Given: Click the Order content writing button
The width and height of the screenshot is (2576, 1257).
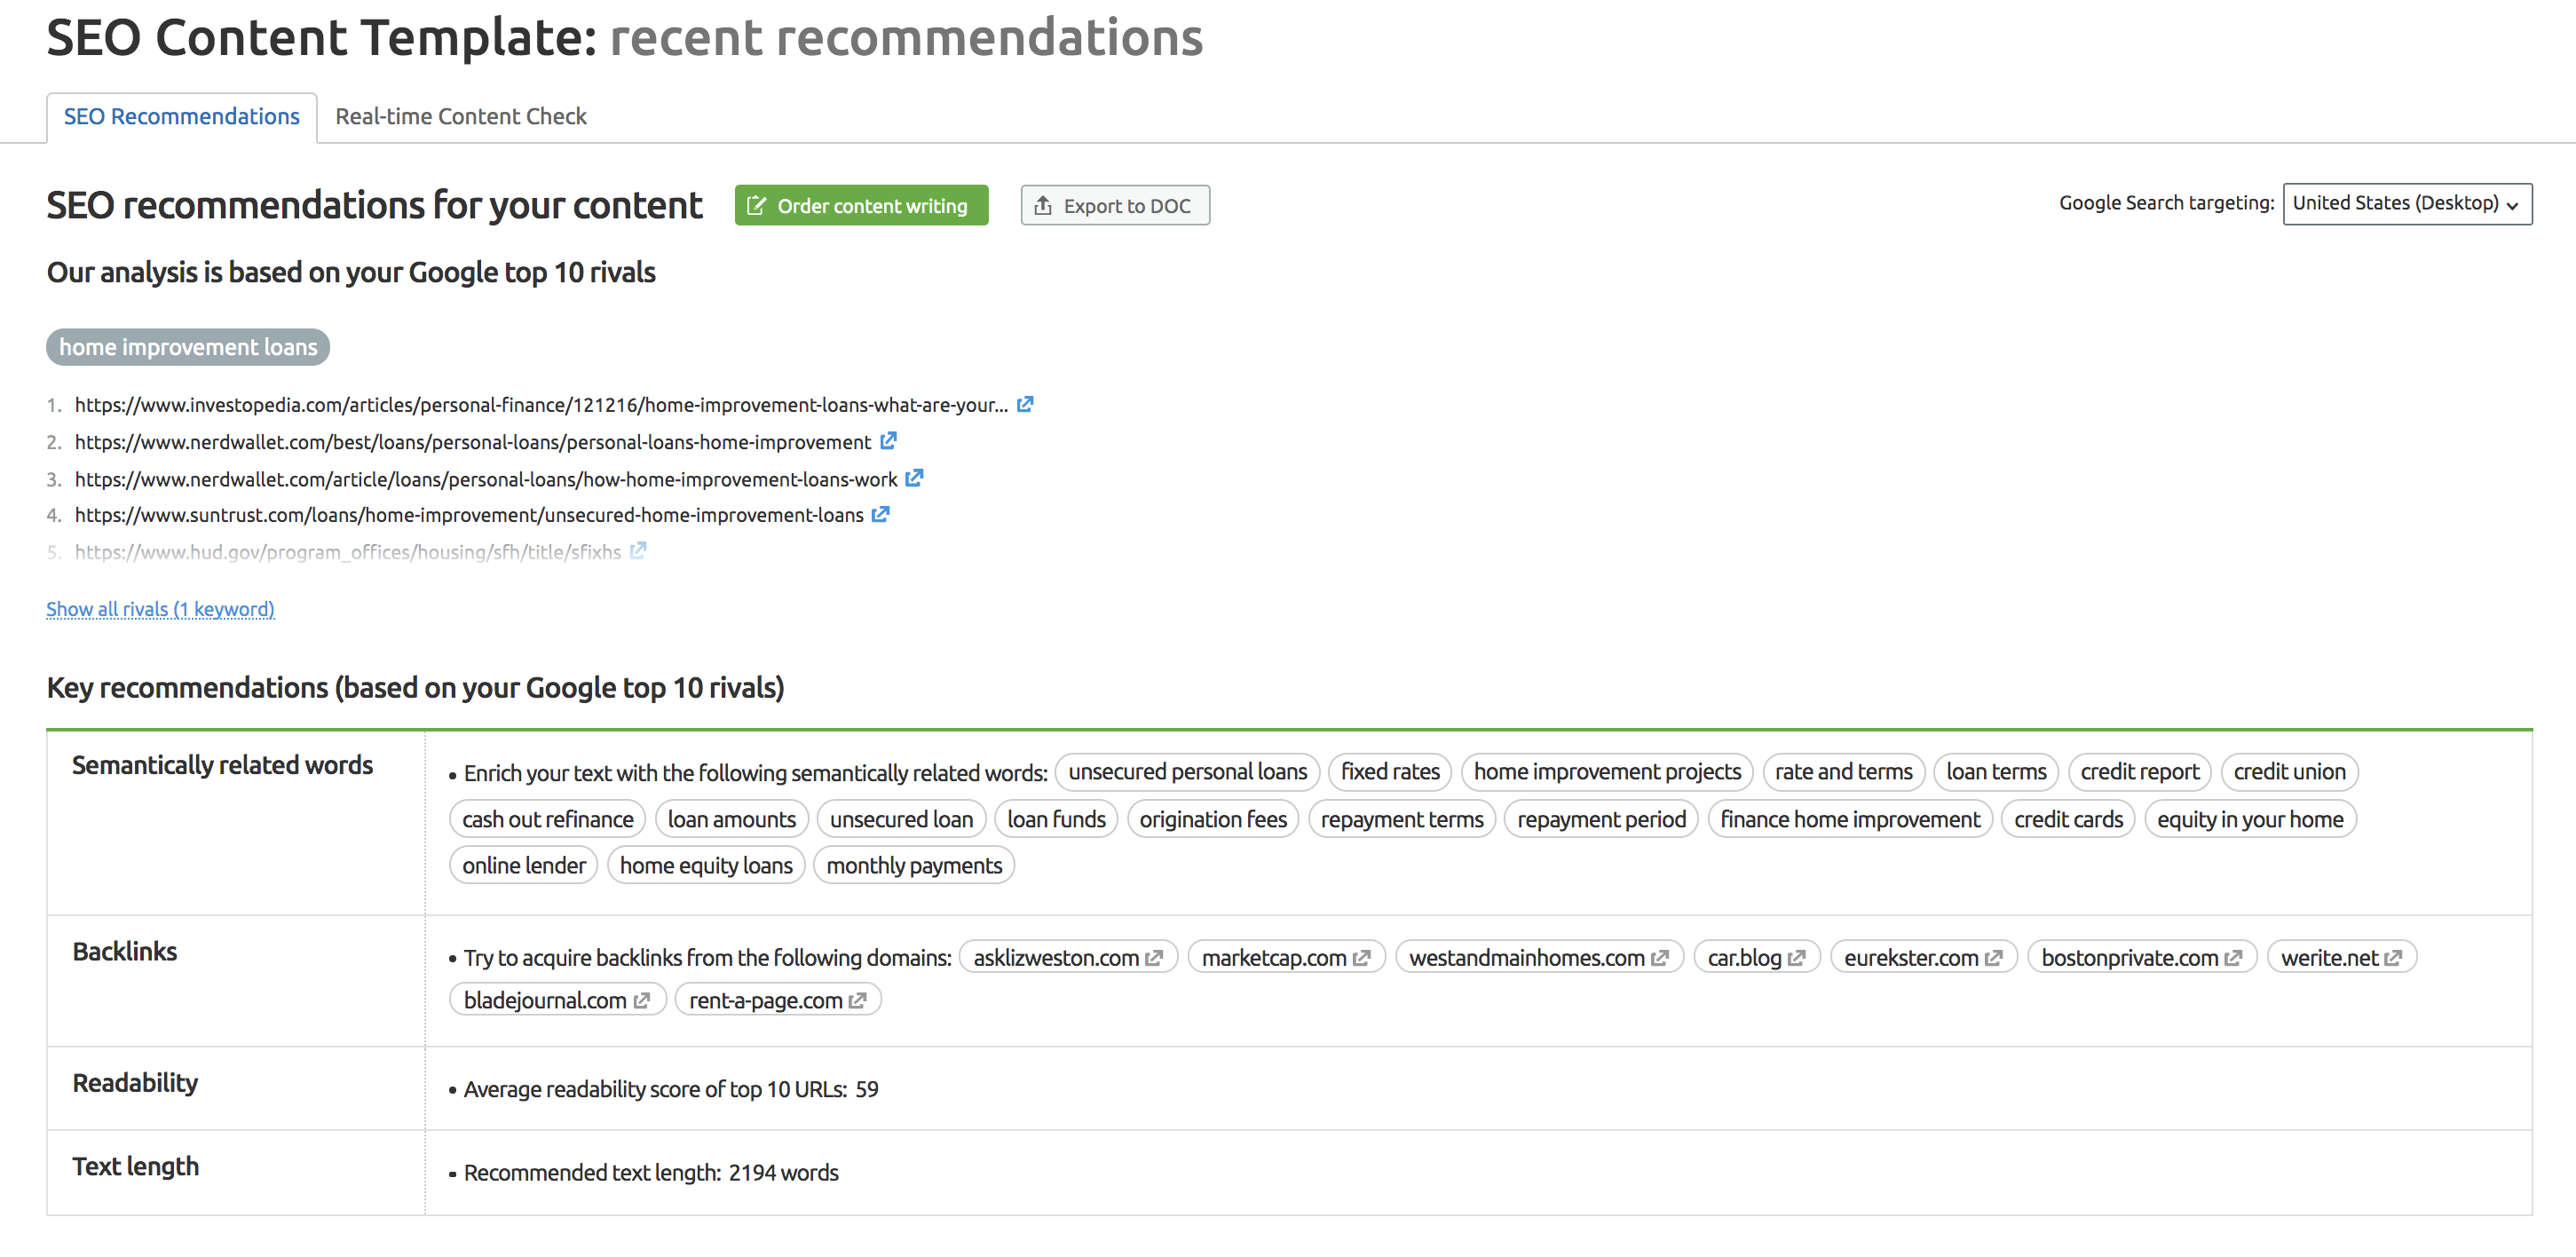Looking at the screenshot, I should (x=861, y=205).
